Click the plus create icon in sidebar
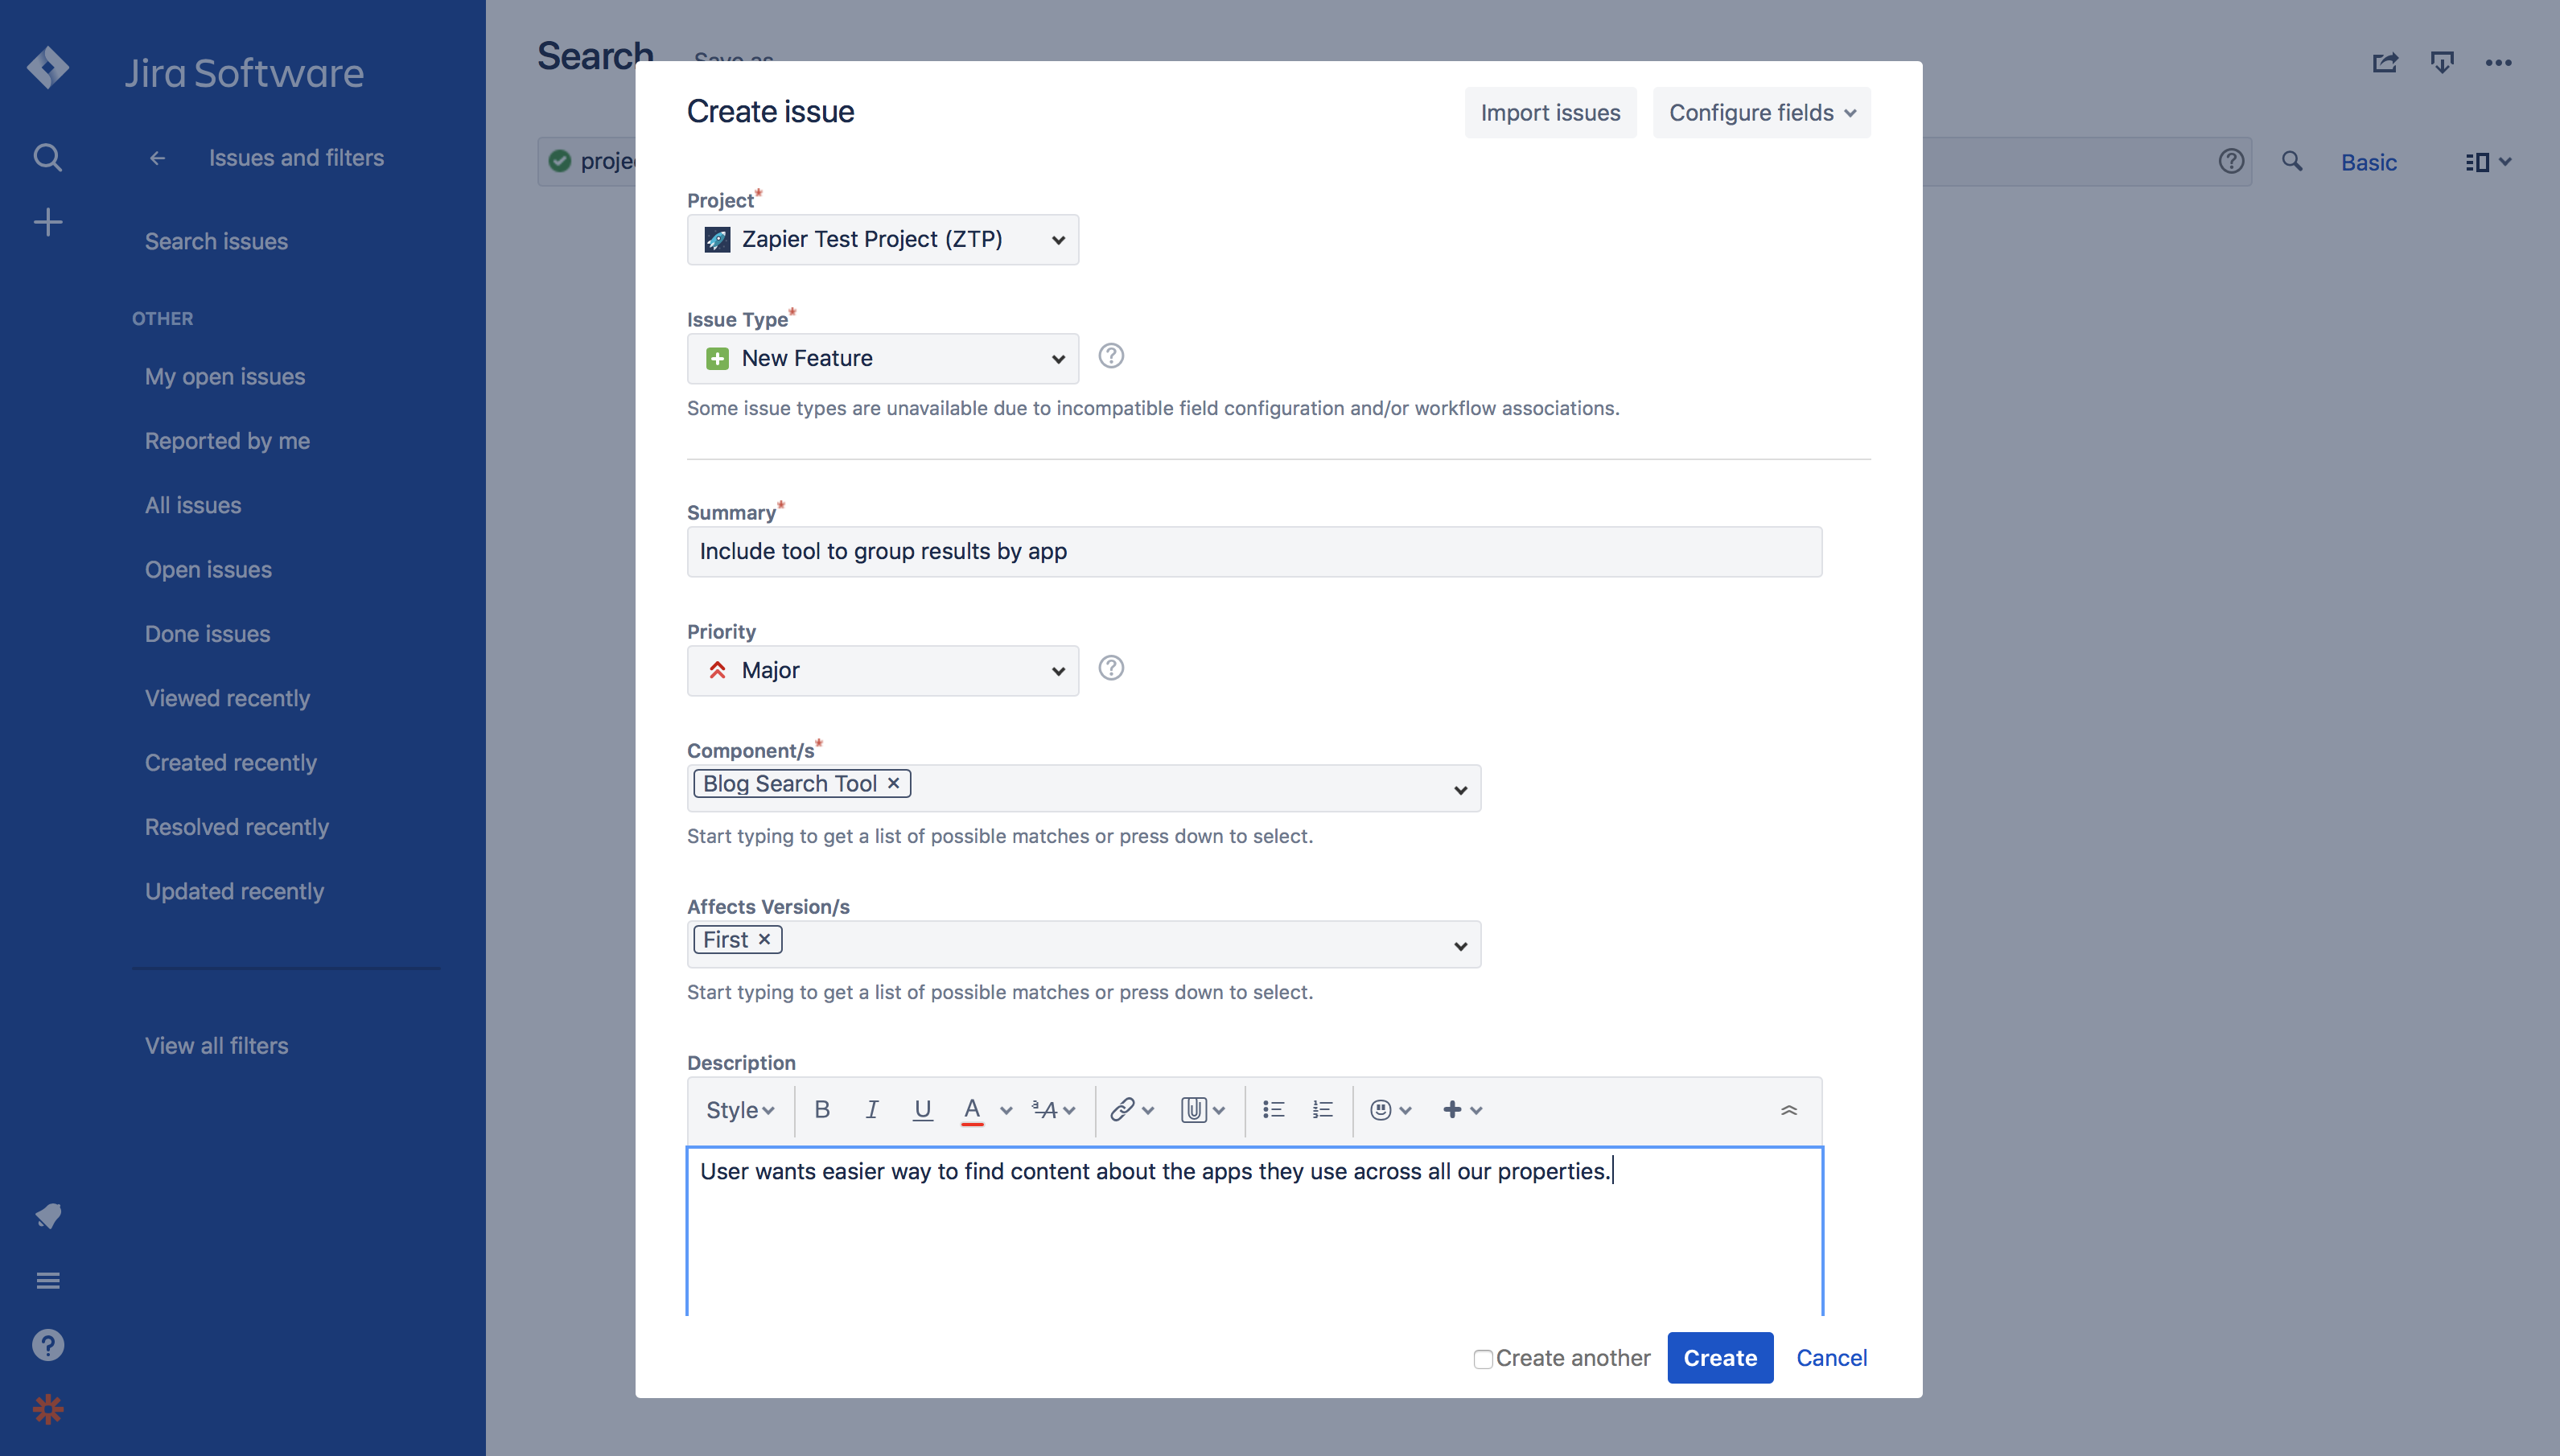Viewport: 2560px width, 1456px height. 47,222
